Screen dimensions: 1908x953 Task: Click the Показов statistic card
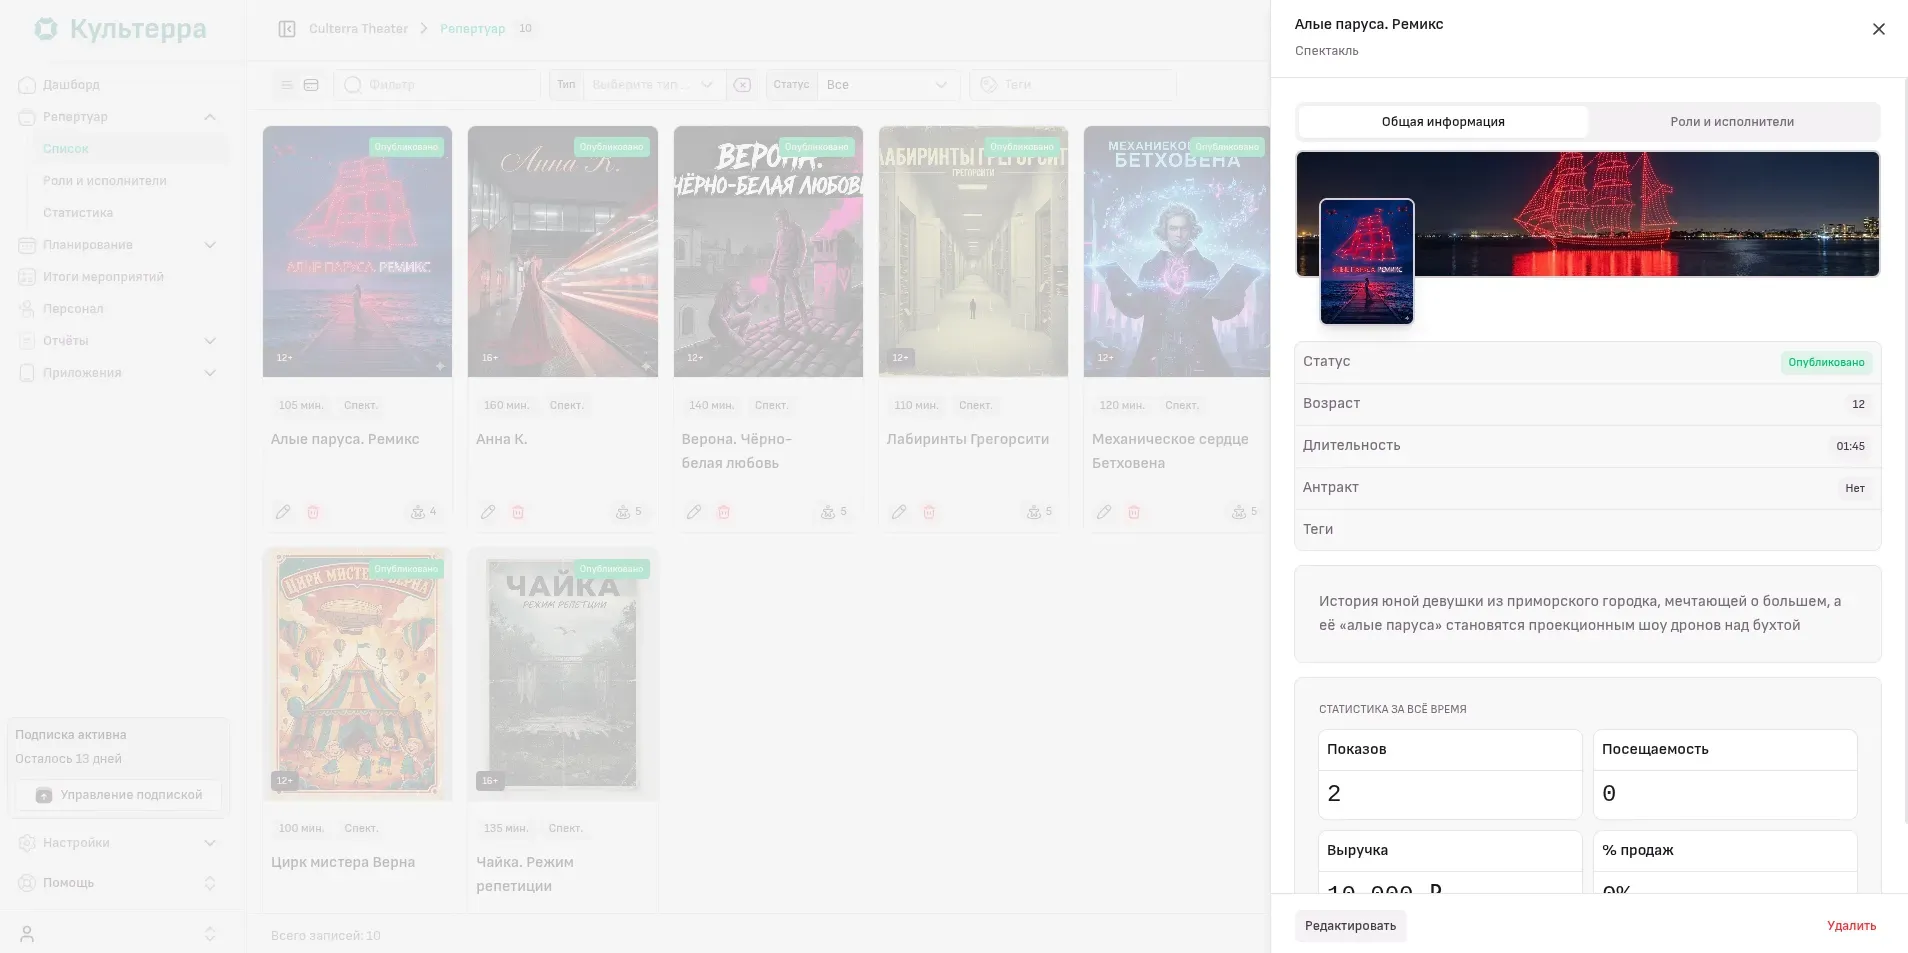(1450, 775)
